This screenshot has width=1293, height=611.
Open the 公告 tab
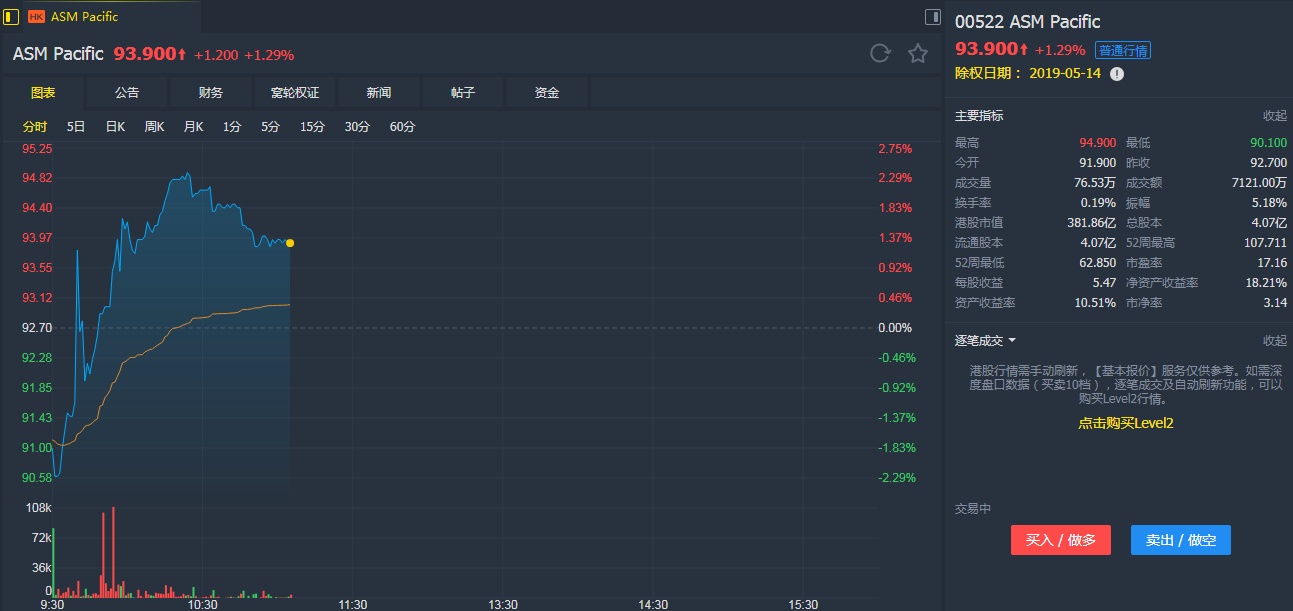[127, 93]
